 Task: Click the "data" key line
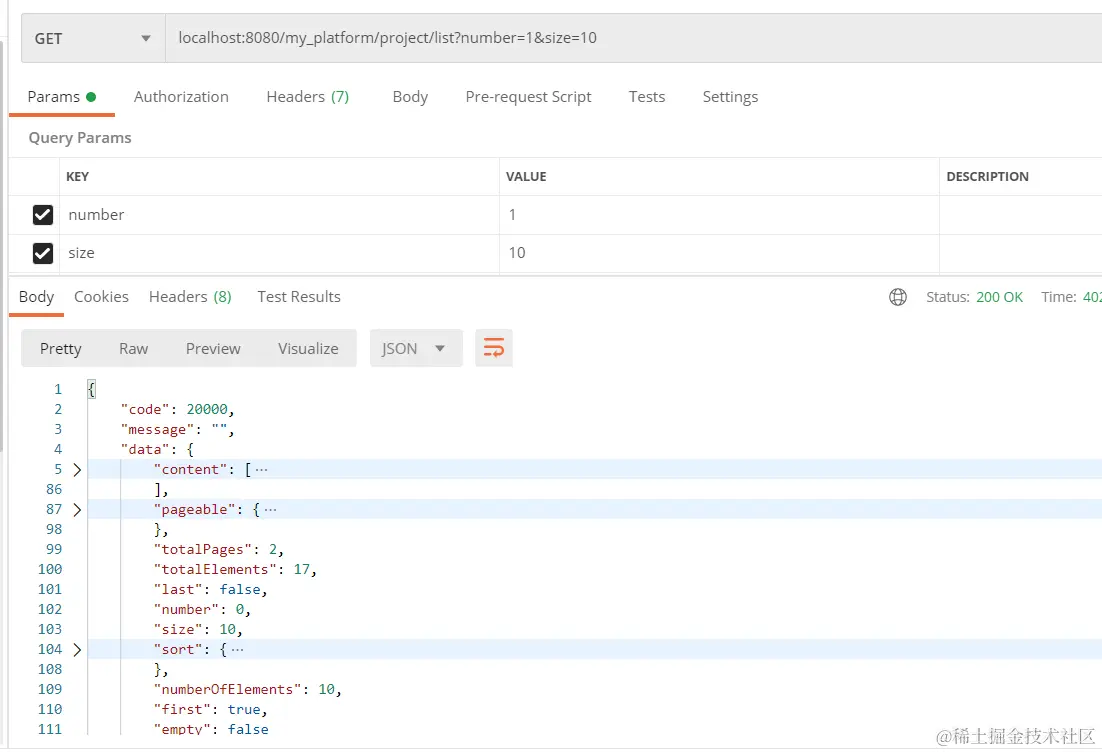point(157,449)
